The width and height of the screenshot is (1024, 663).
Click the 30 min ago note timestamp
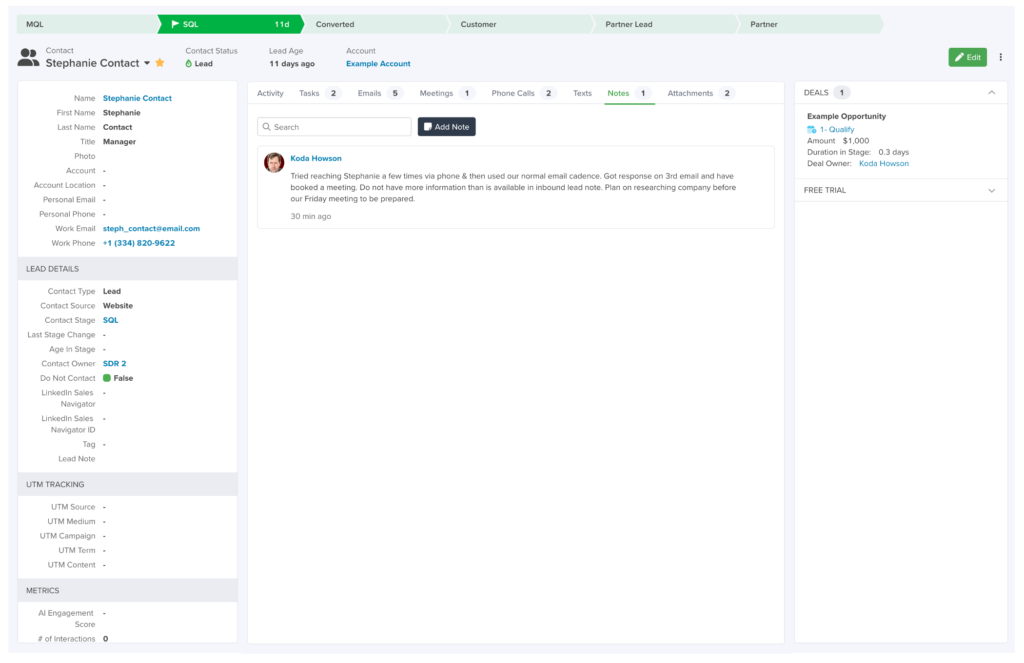pyautogui.click(x=311, y=216)
